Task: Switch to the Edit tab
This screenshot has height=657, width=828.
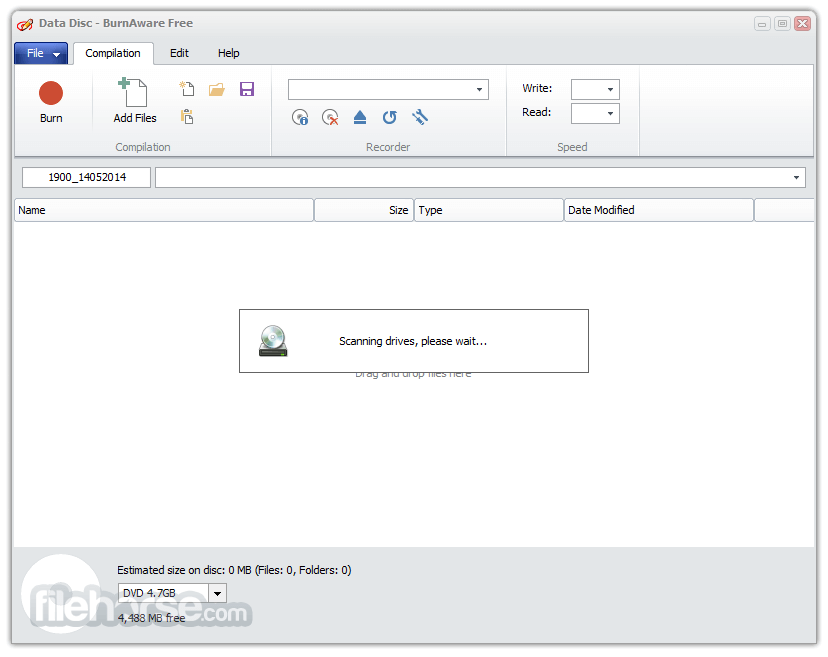Action: [x=179, y=53]
